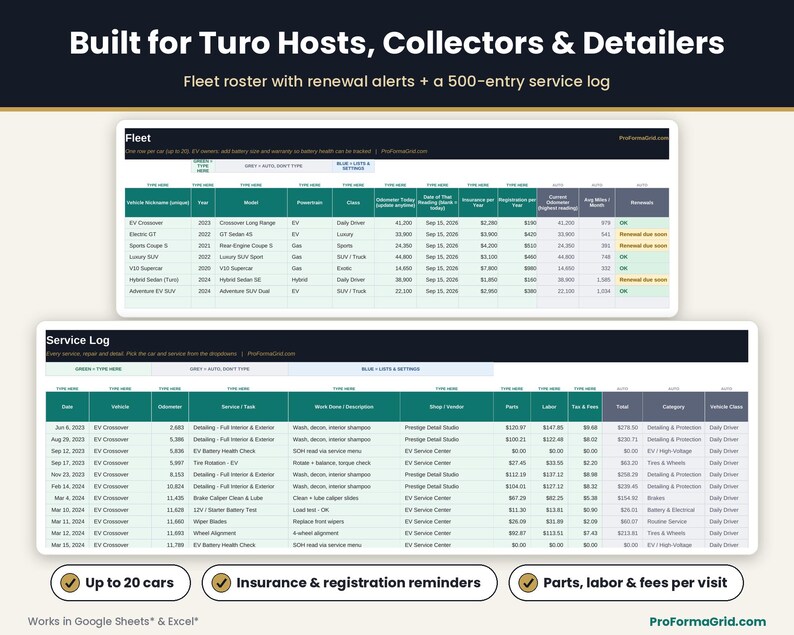Screen dimensions: 794x635
Task: Click the Luxury SUV nickname cell
Action: click(158, 257)
